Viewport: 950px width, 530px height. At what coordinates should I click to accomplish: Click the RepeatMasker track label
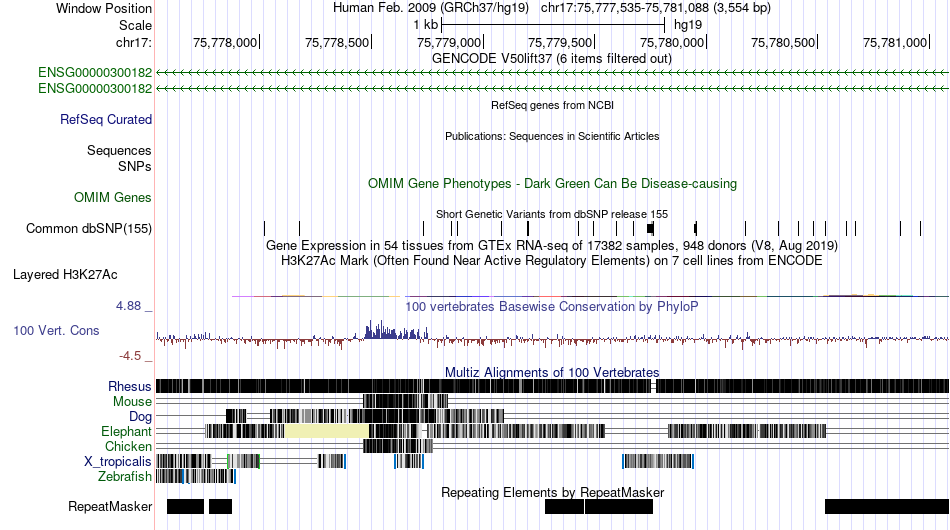[110, 506]
